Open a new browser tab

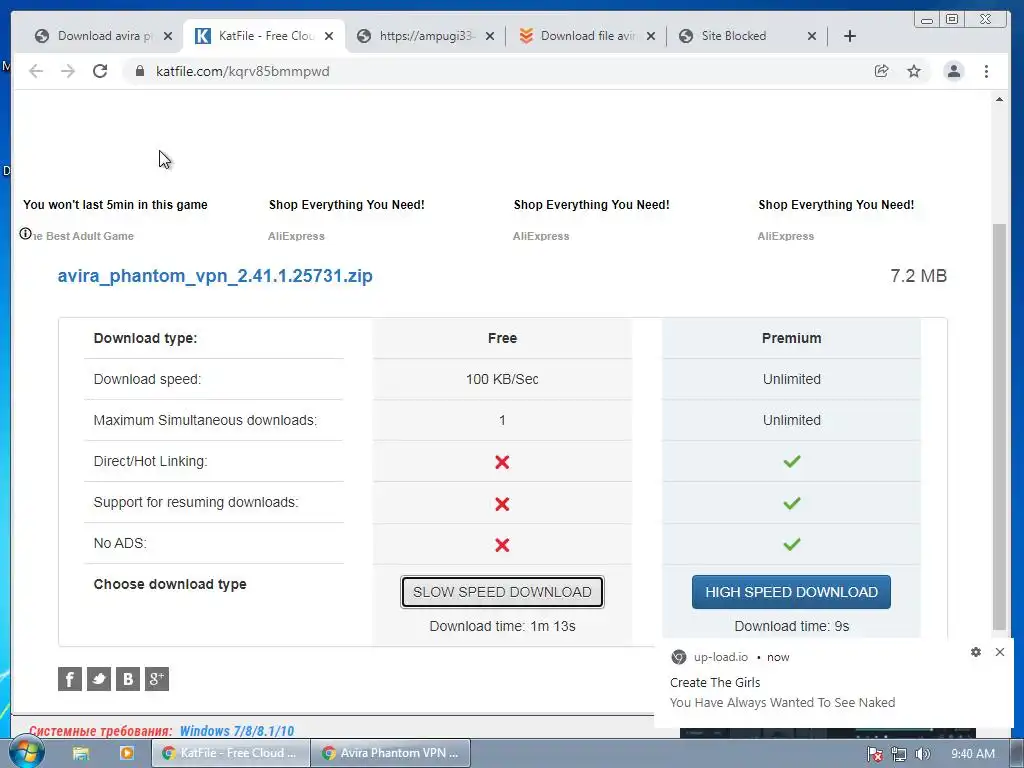click(x=850, y=36)
